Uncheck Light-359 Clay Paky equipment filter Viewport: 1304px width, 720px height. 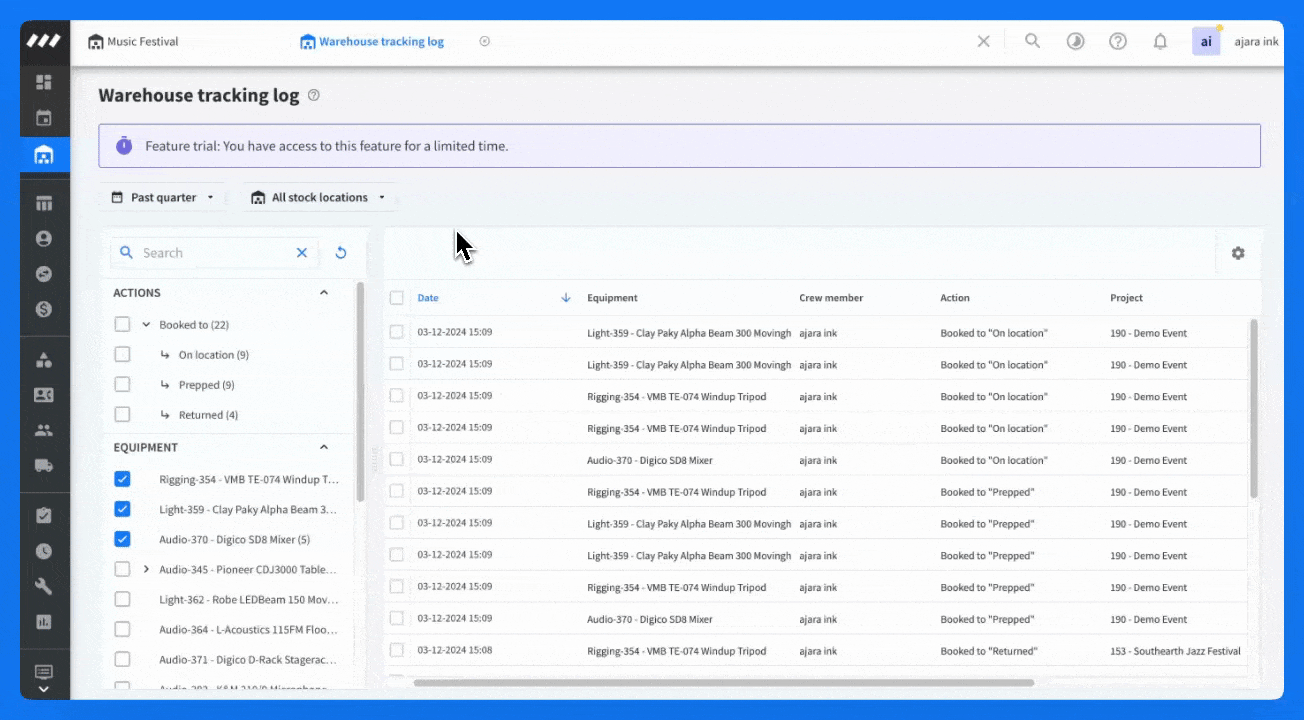coord(122,509)
